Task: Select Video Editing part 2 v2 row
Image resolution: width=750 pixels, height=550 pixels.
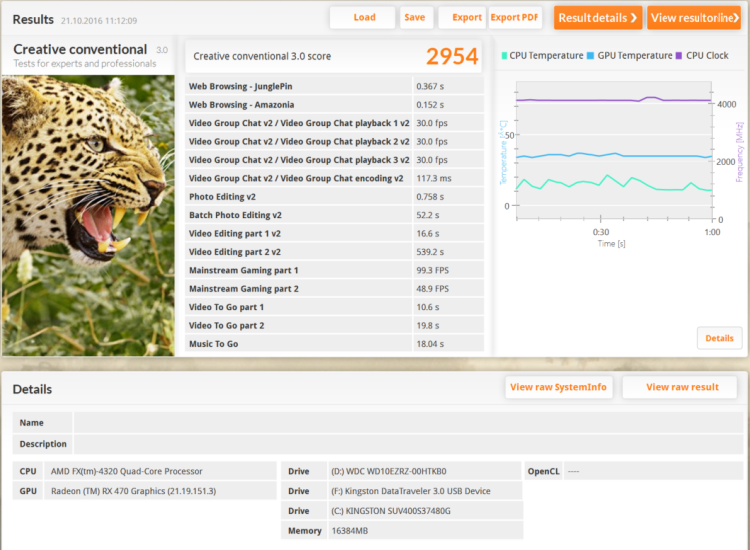Action: 334,252
